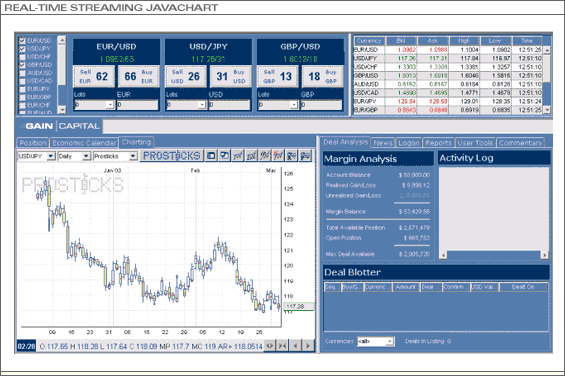Click the Buy GBP 18 button

[322, 76]
